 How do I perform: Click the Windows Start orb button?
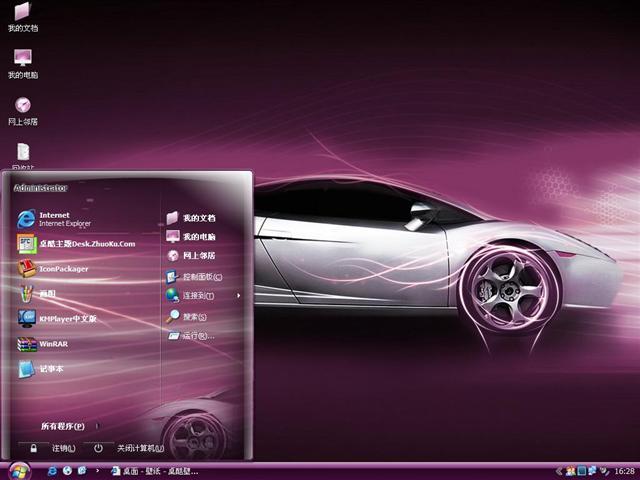click(18, 469)
